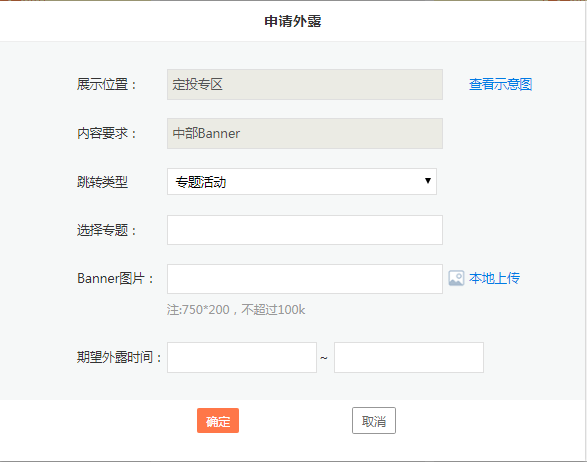The width and height of the screenshot is (587, 462).
Task: Confirm with the orange 确定 button
Action: pos(218,420)
